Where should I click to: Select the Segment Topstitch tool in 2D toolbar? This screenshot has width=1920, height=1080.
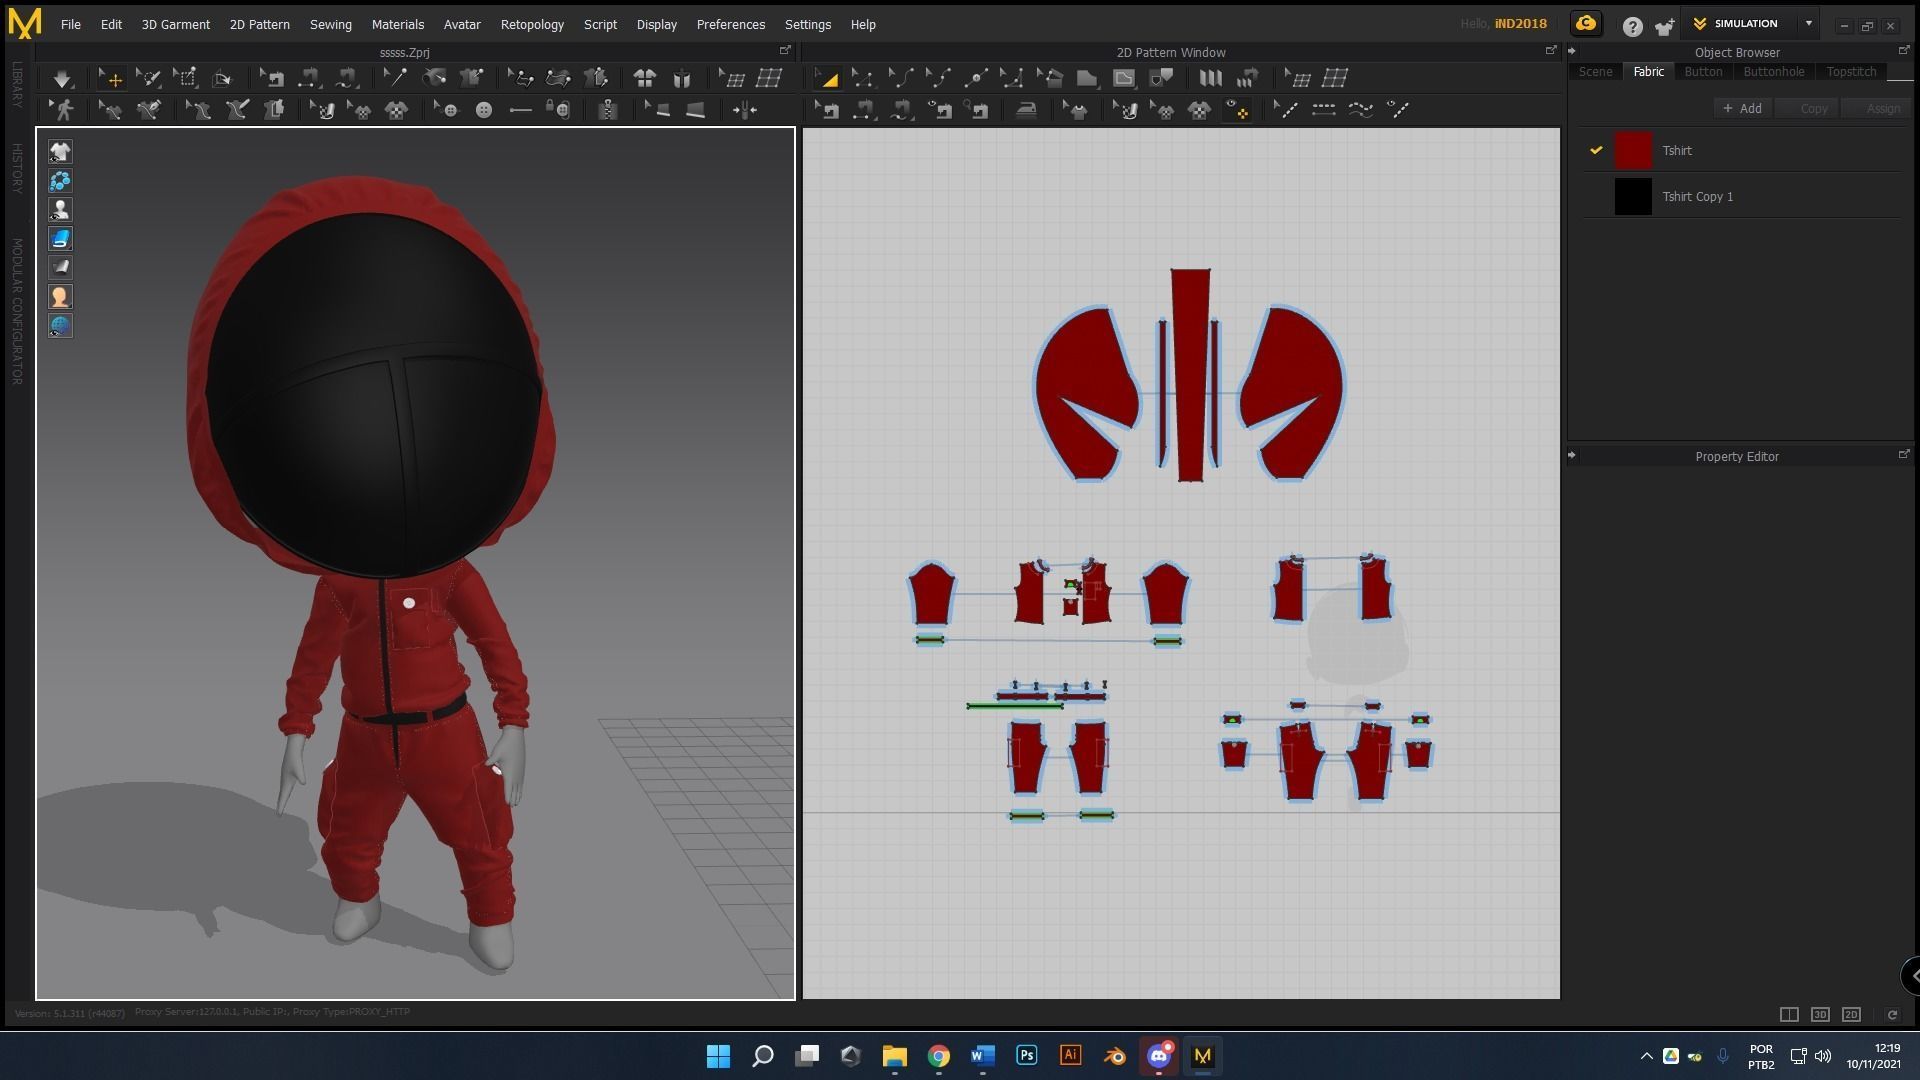pyautogui.click(x=1323, y=110)
